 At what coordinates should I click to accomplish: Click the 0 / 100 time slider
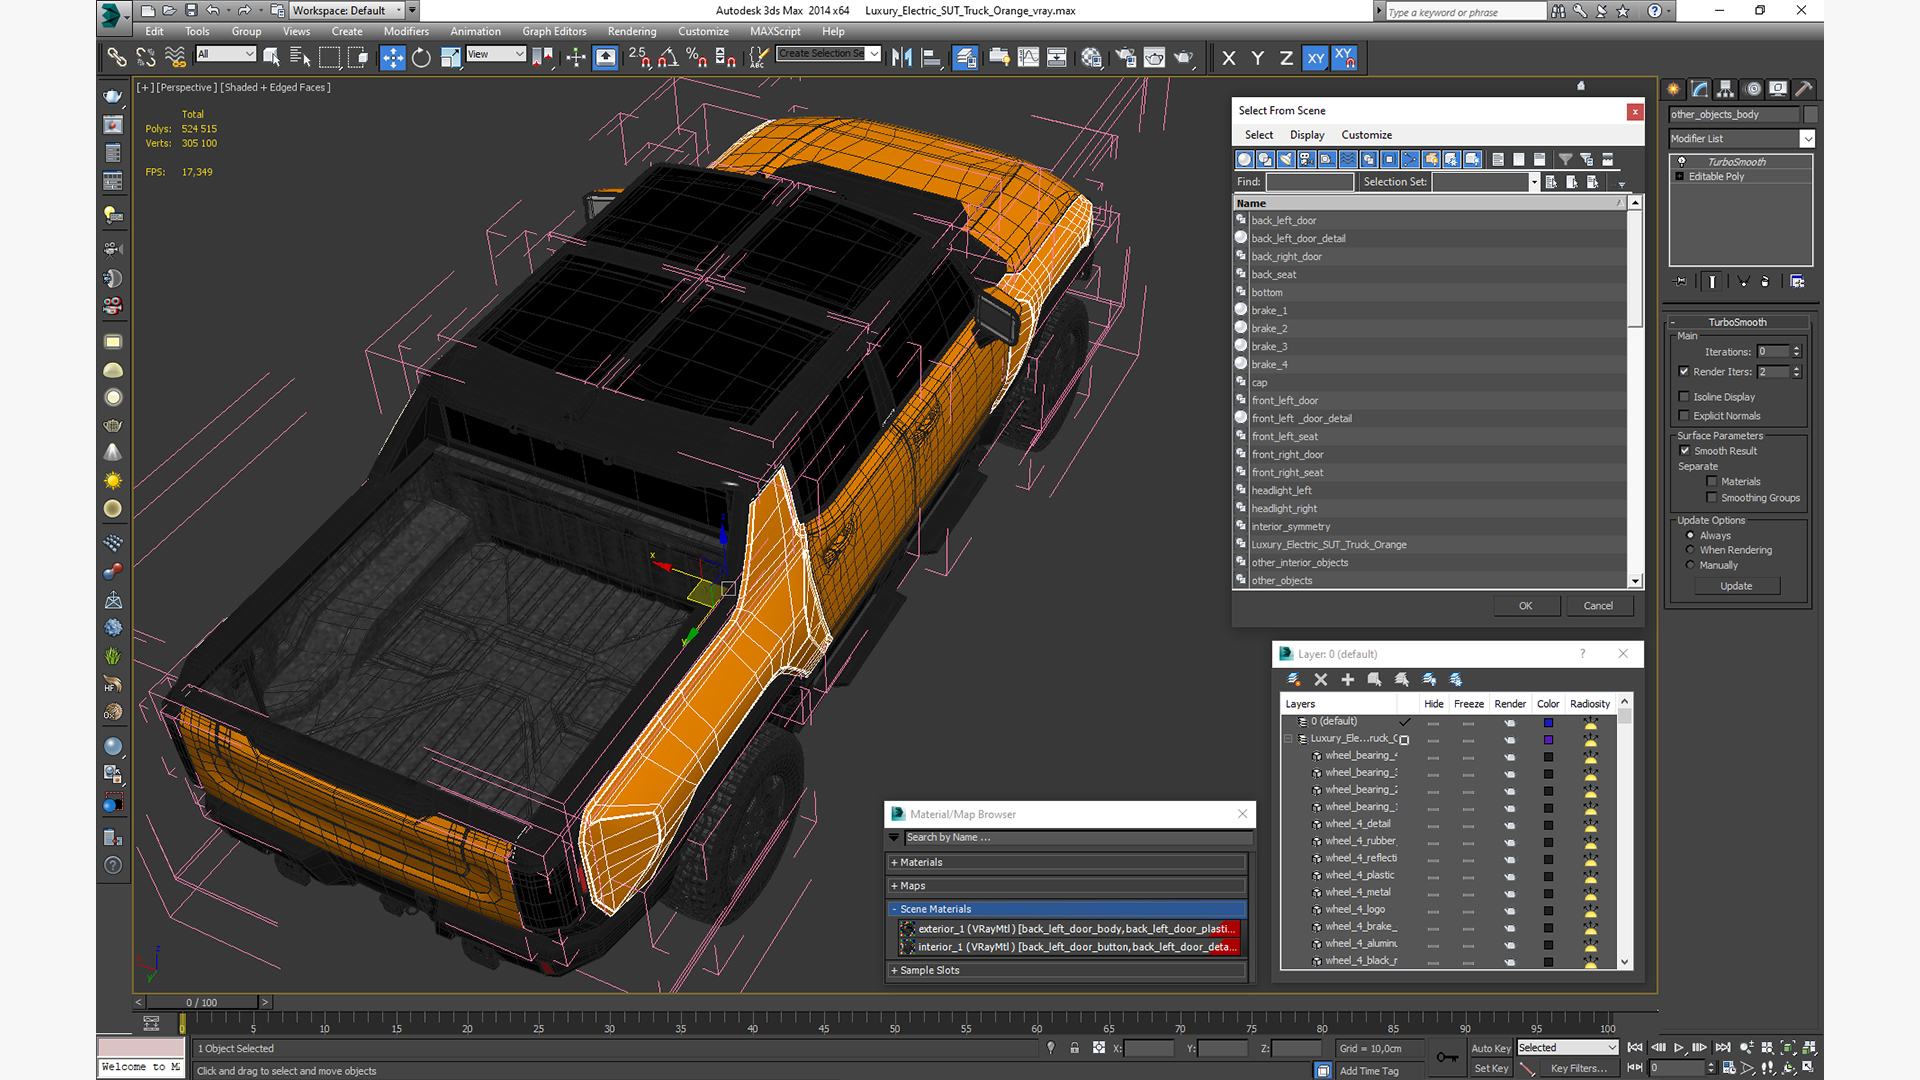click(202, 1002)
